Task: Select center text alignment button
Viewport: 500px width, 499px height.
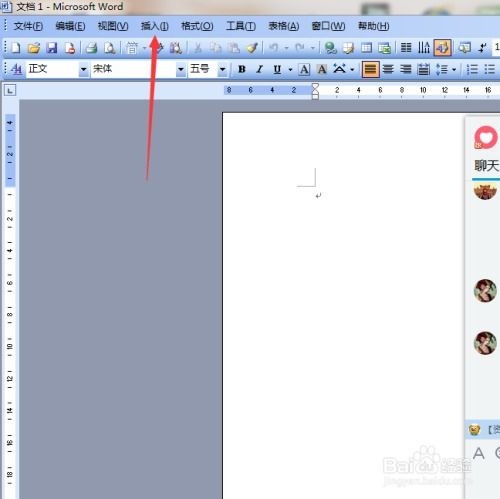Action: (x=388, y=69)
